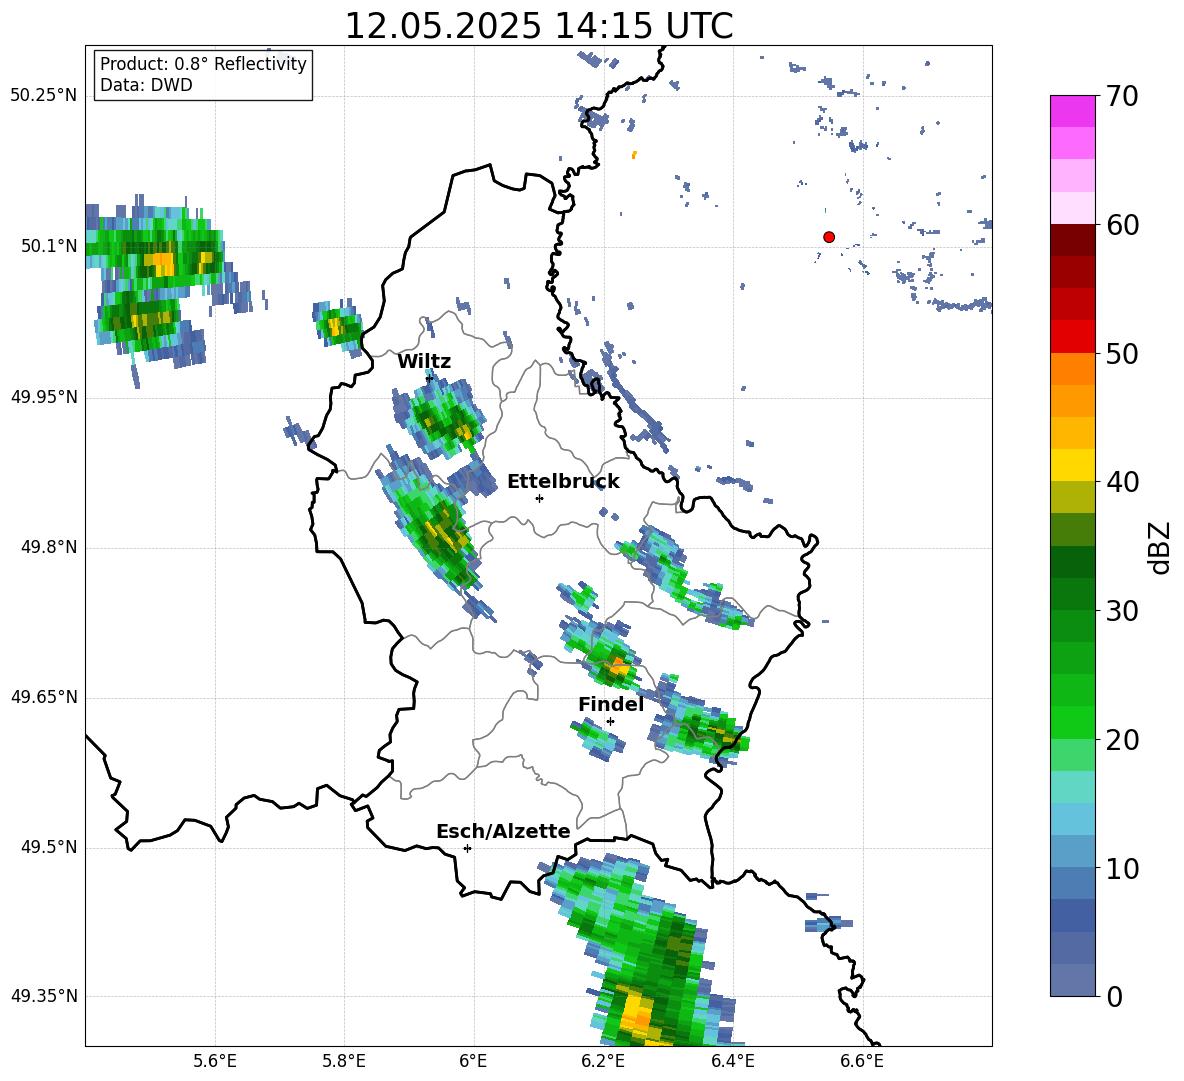This screenshot has height=1081, width=1184.
Task: Click the 5.6°E longitude tick label
Action: click(x=214, y=1061)
